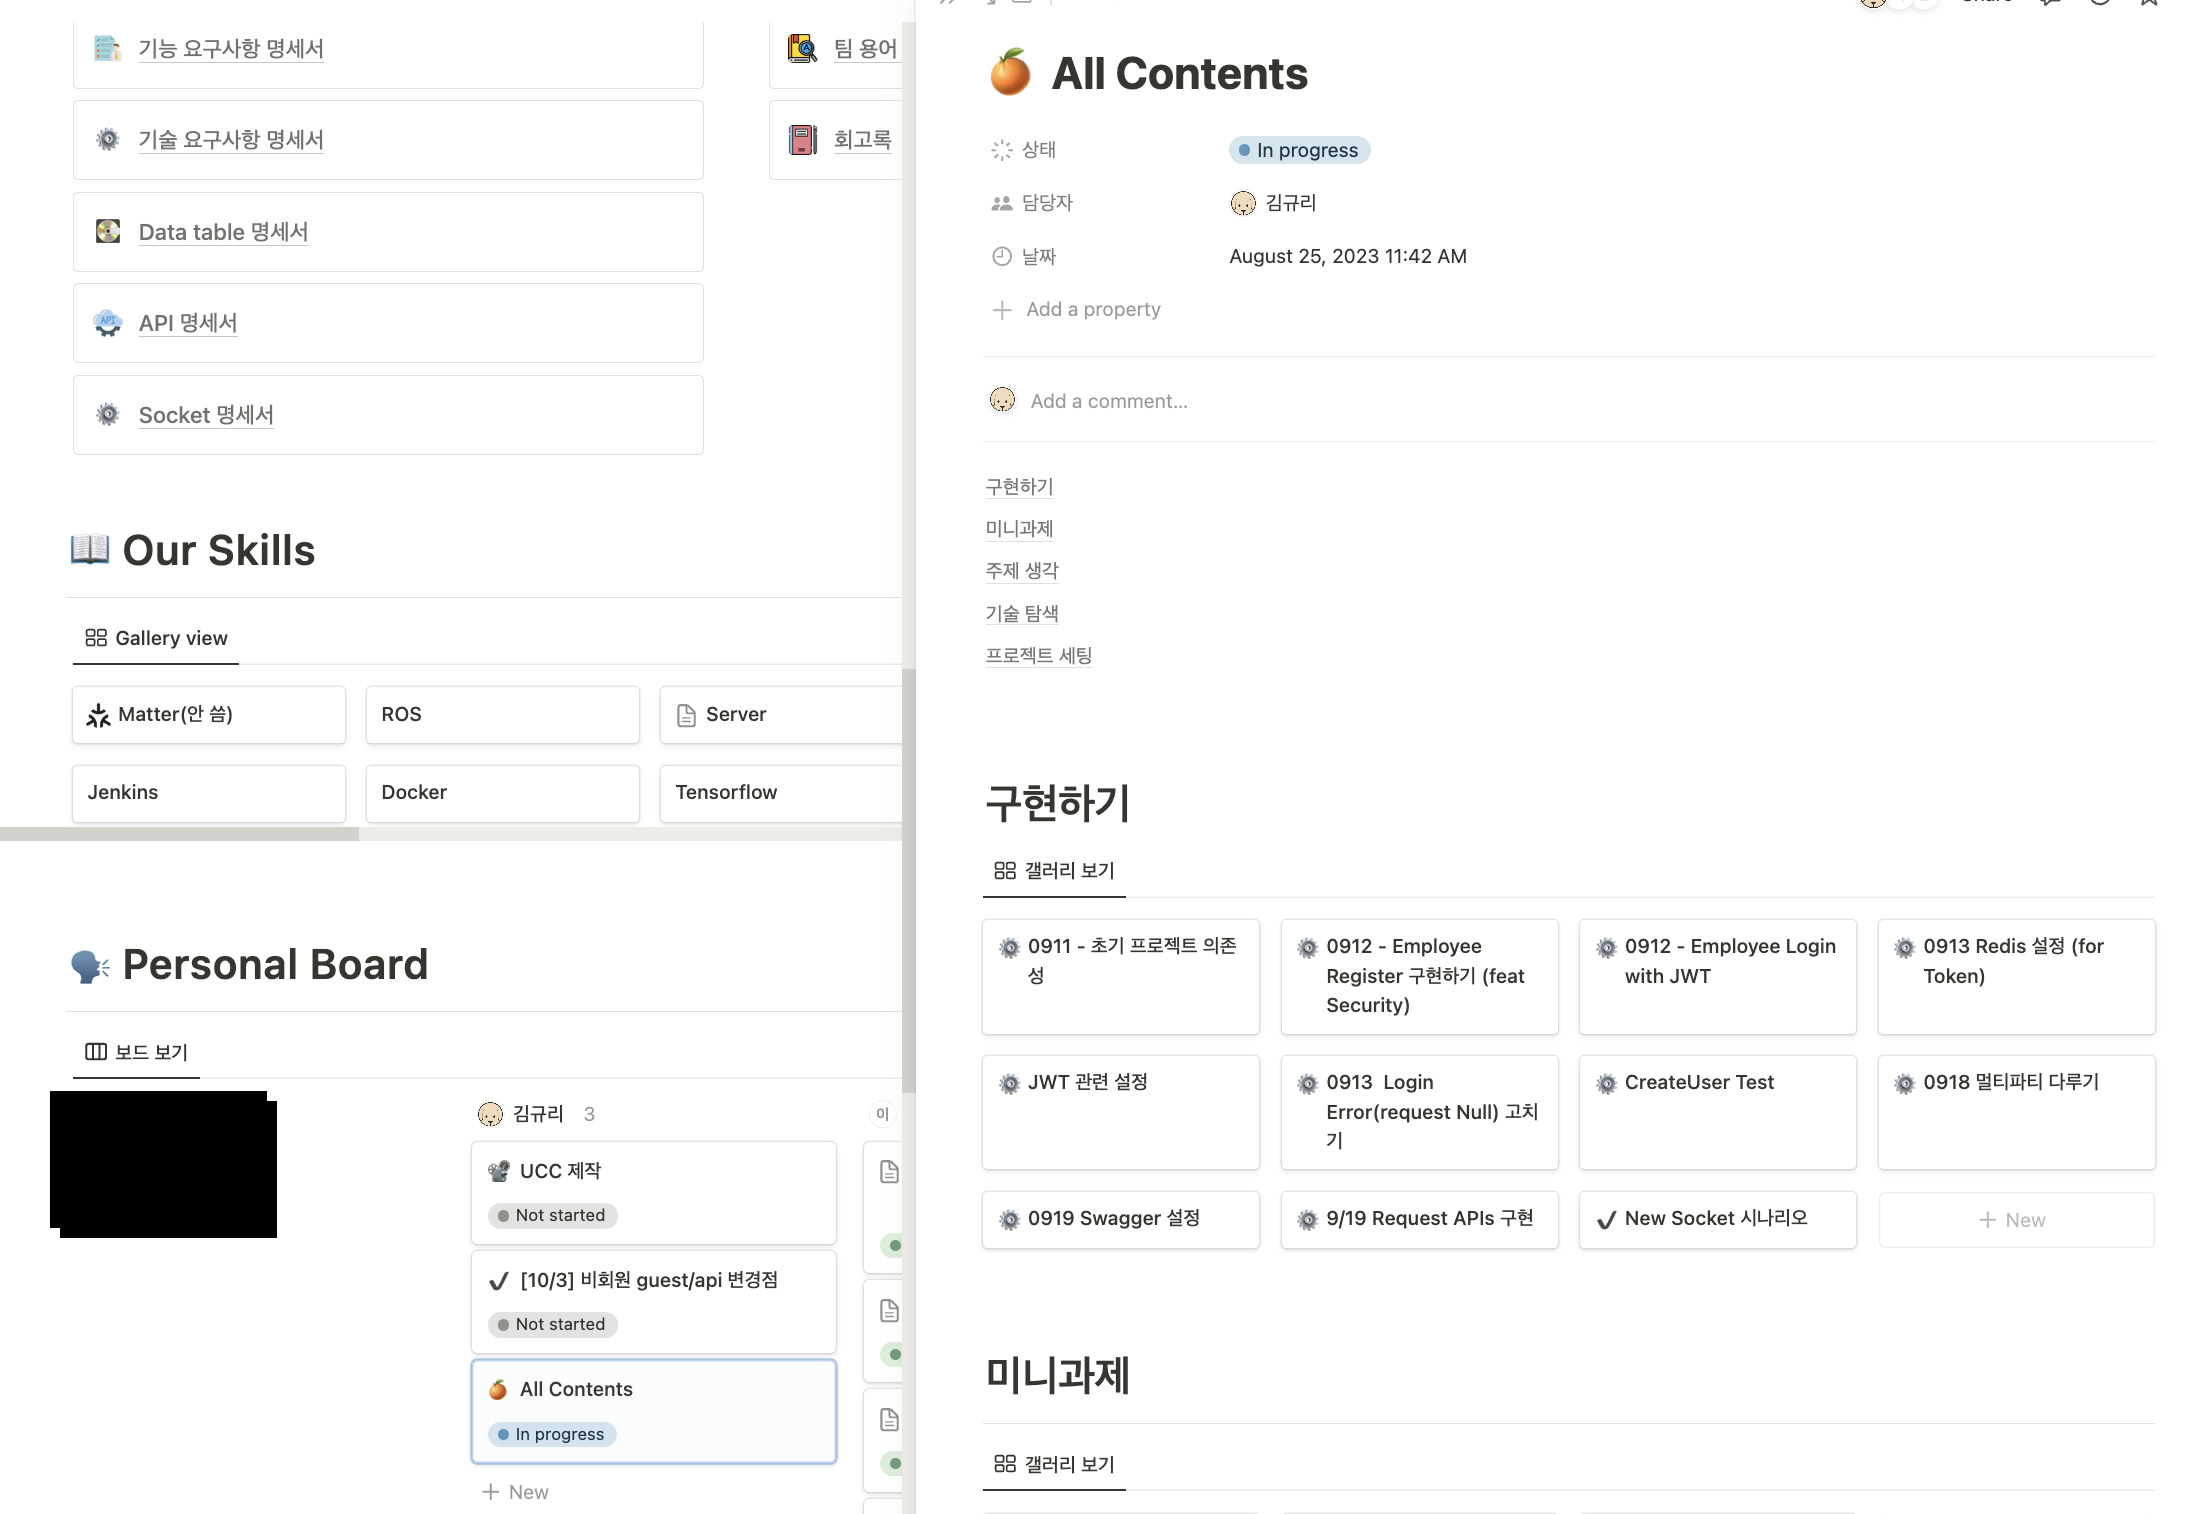
Task: Click Add a property button
Action: click(x=1077, y=310)
